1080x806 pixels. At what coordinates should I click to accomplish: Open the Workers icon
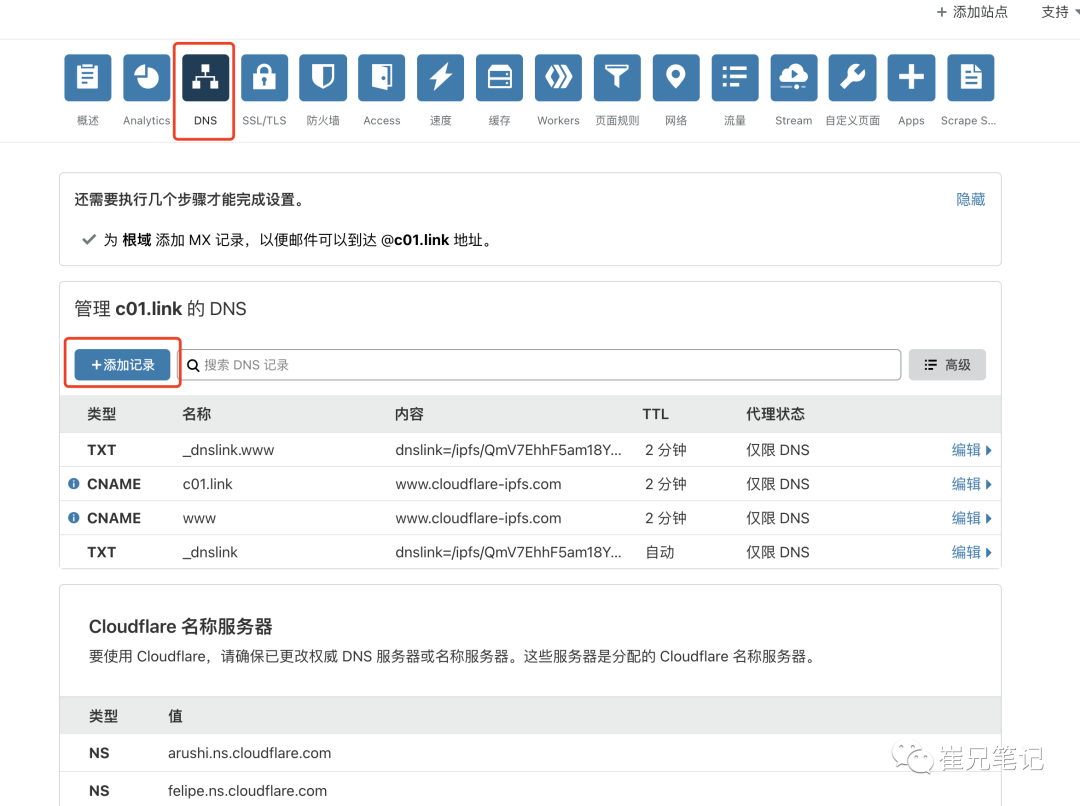point(558,78)
